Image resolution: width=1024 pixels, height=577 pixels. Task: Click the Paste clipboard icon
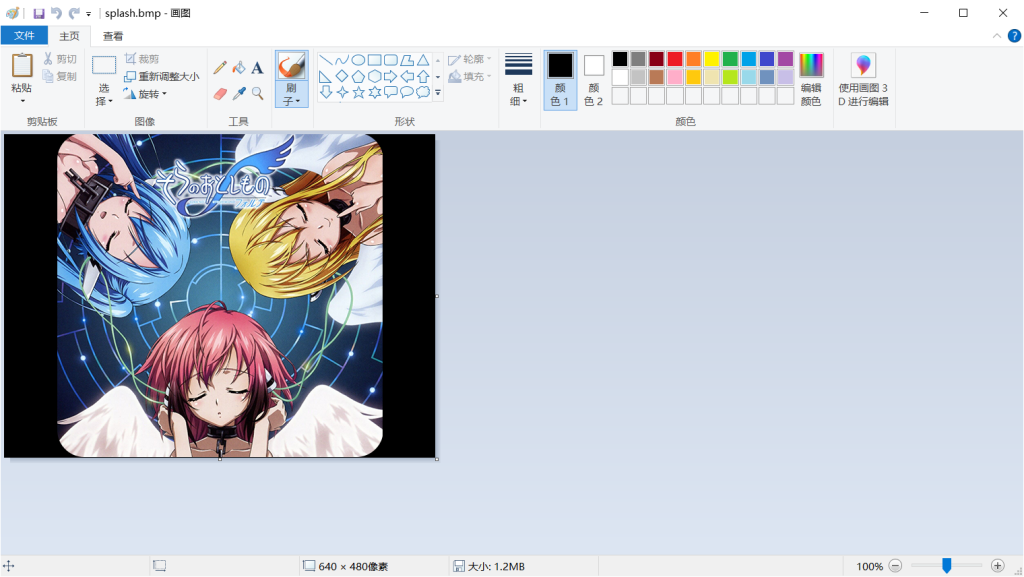pos(22,65)
